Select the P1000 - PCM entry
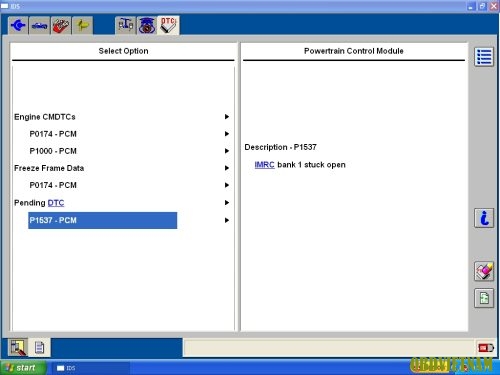This screenshot has width=500, height=375. [53, 151]
